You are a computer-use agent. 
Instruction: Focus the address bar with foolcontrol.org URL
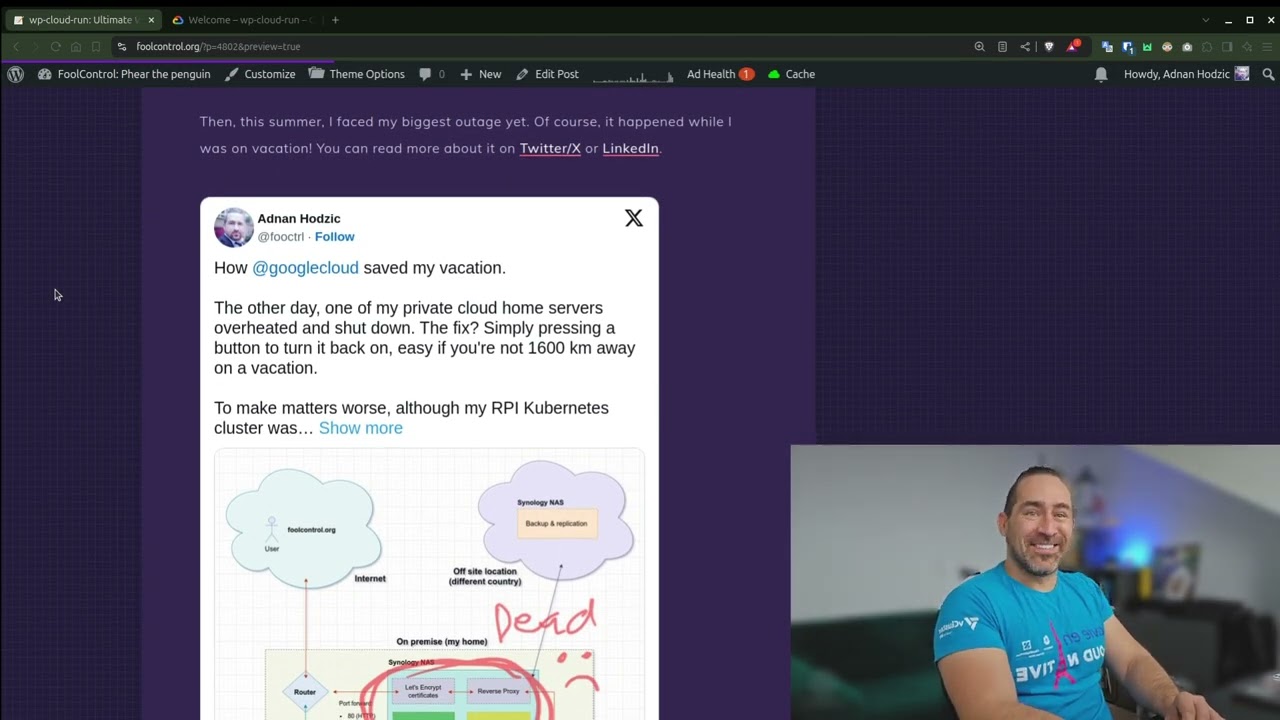(x=540, y=46)
